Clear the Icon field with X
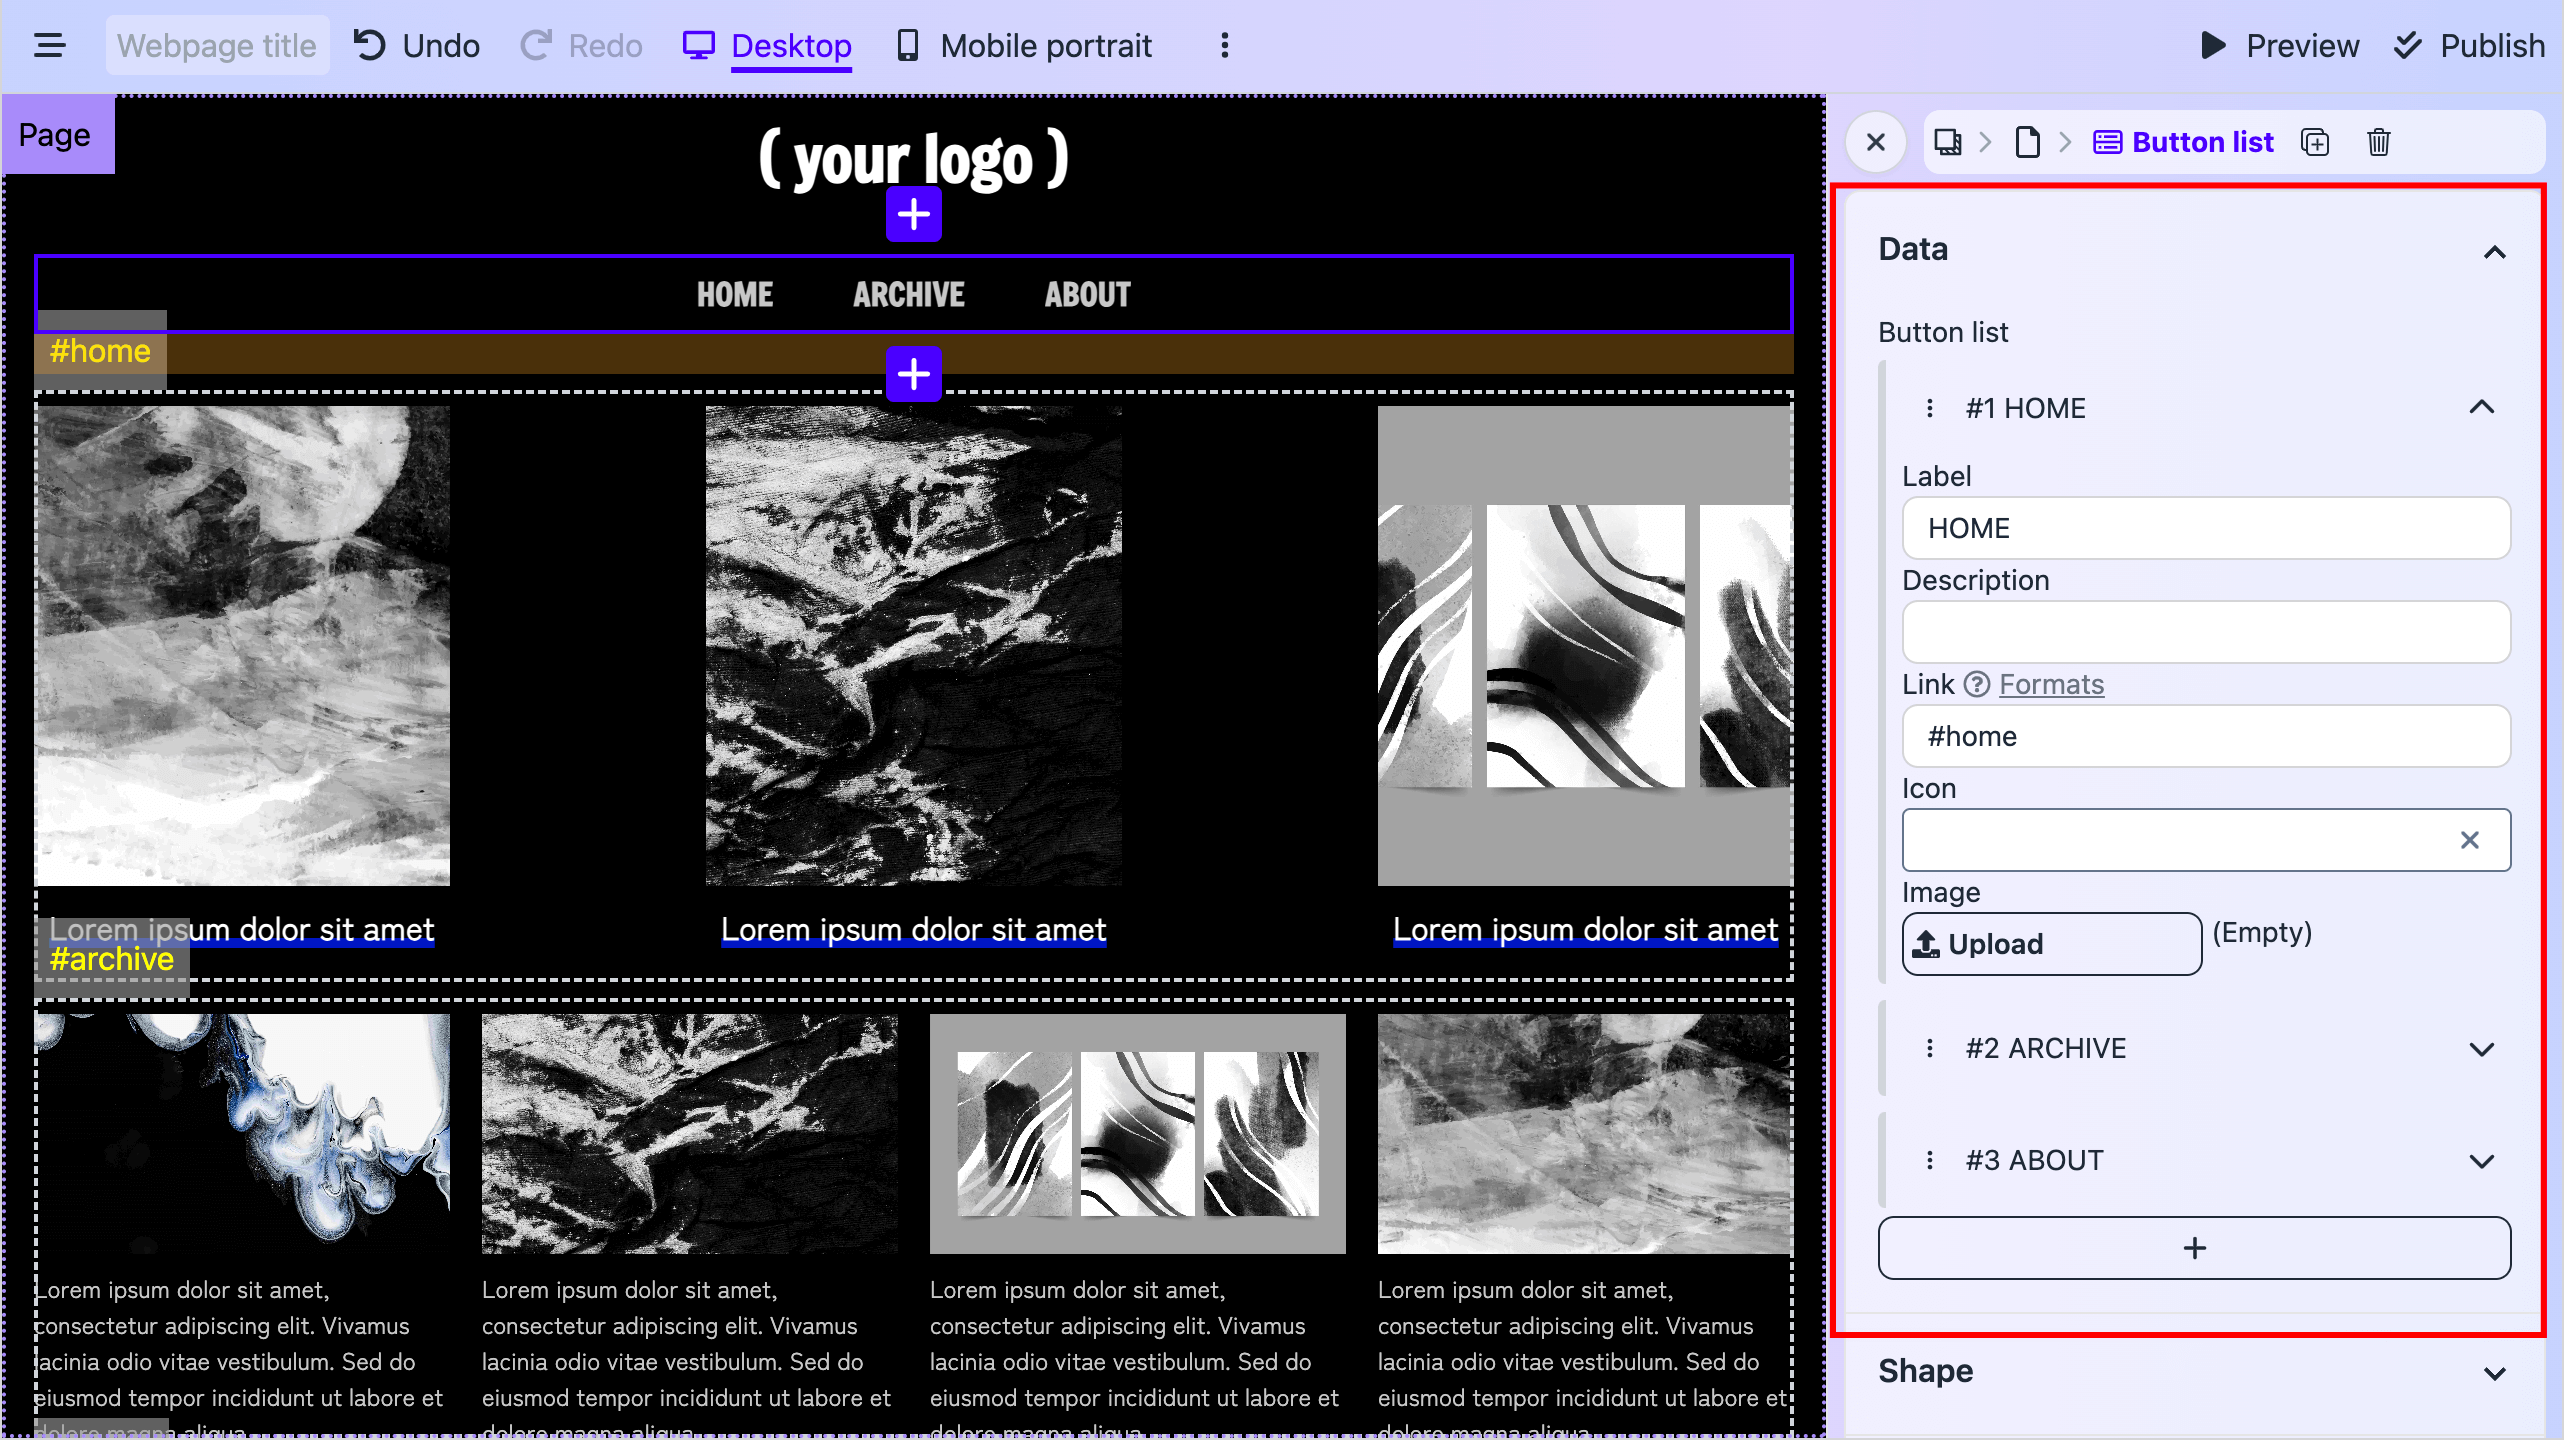Screen dimensions: 2564x1440 [x=2469, y=840]
